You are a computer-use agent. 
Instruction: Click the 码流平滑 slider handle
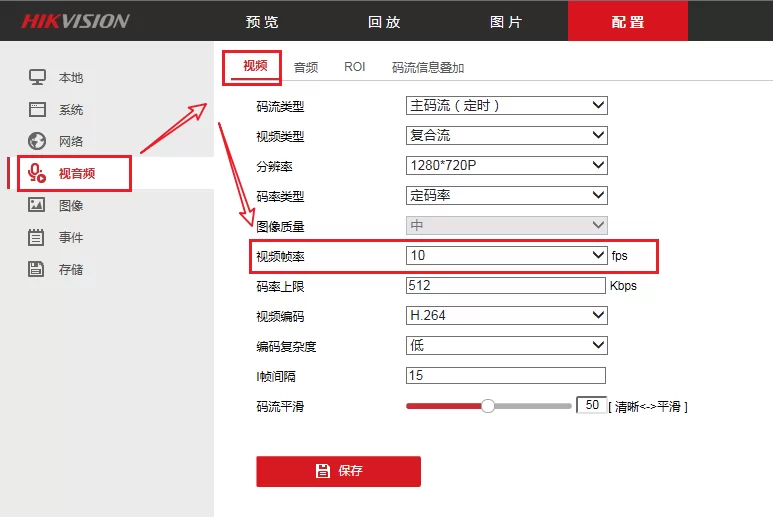pos(488,406)
